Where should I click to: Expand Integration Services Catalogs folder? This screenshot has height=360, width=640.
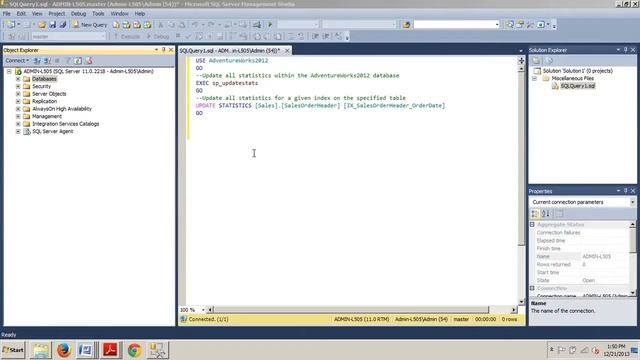pos(18,124)
